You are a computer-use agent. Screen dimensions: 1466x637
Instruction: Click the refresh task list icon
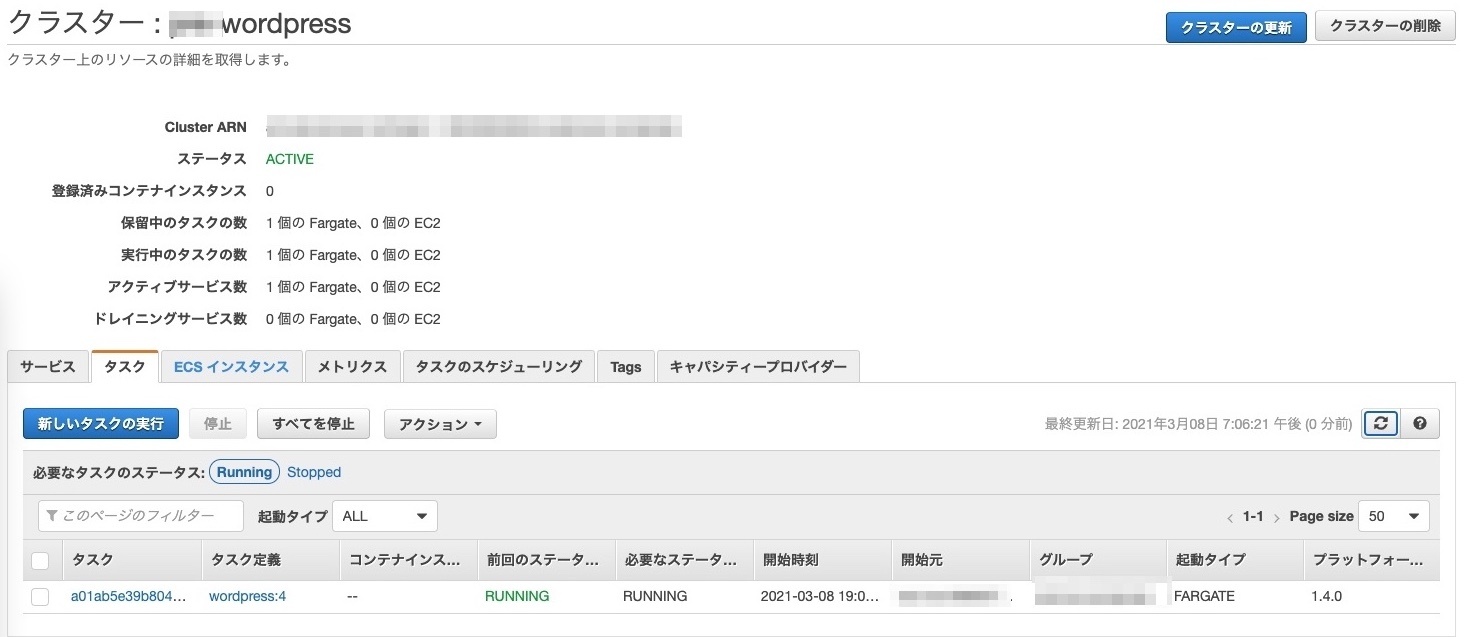[x=1380, y=423]
